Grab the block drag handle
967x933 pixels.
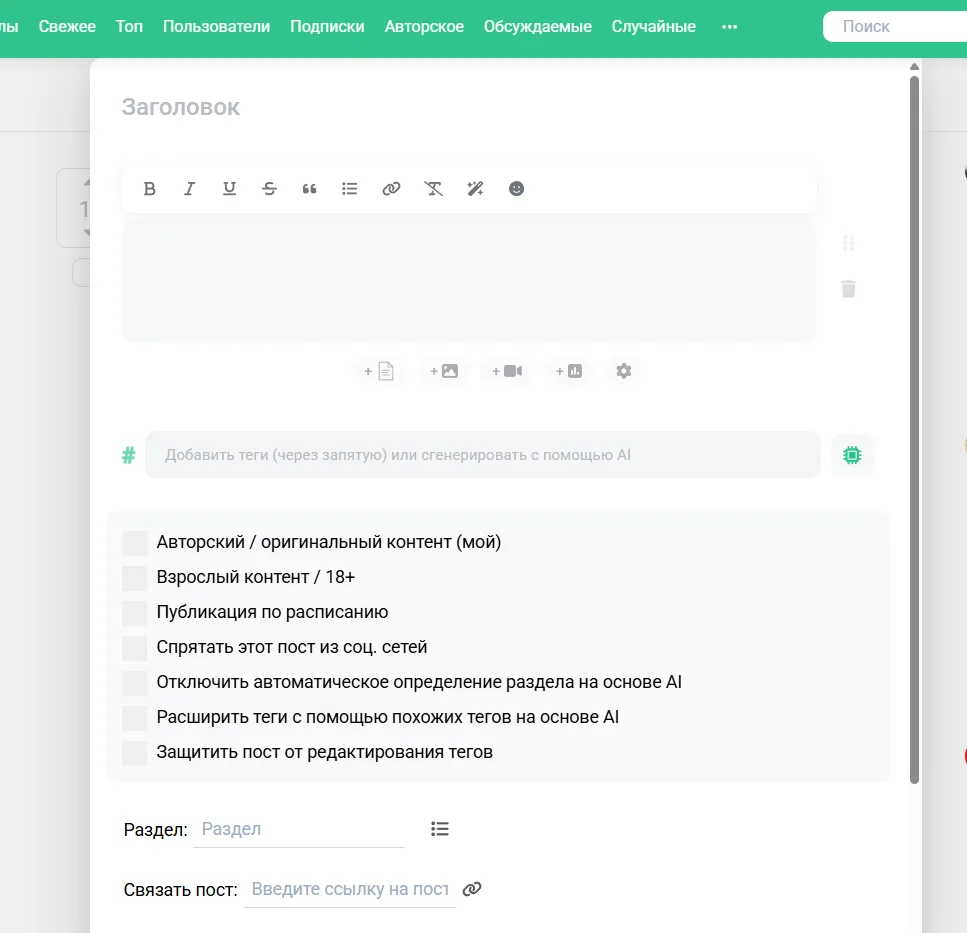pos(849,243)
